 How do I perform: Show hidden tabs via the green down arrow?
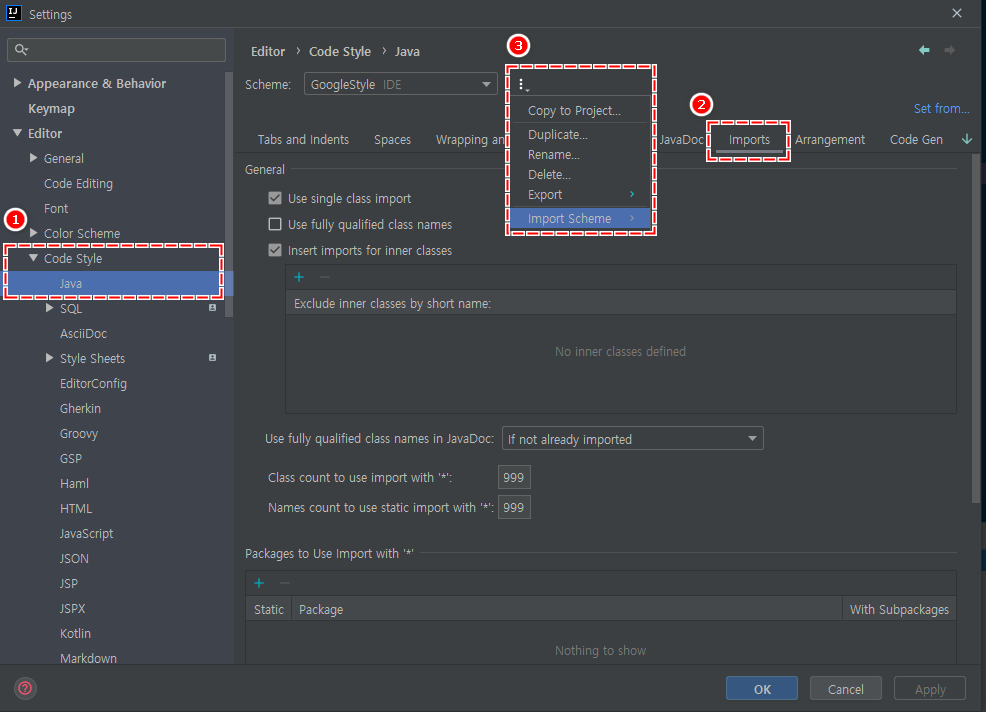(x=966, y=140)
